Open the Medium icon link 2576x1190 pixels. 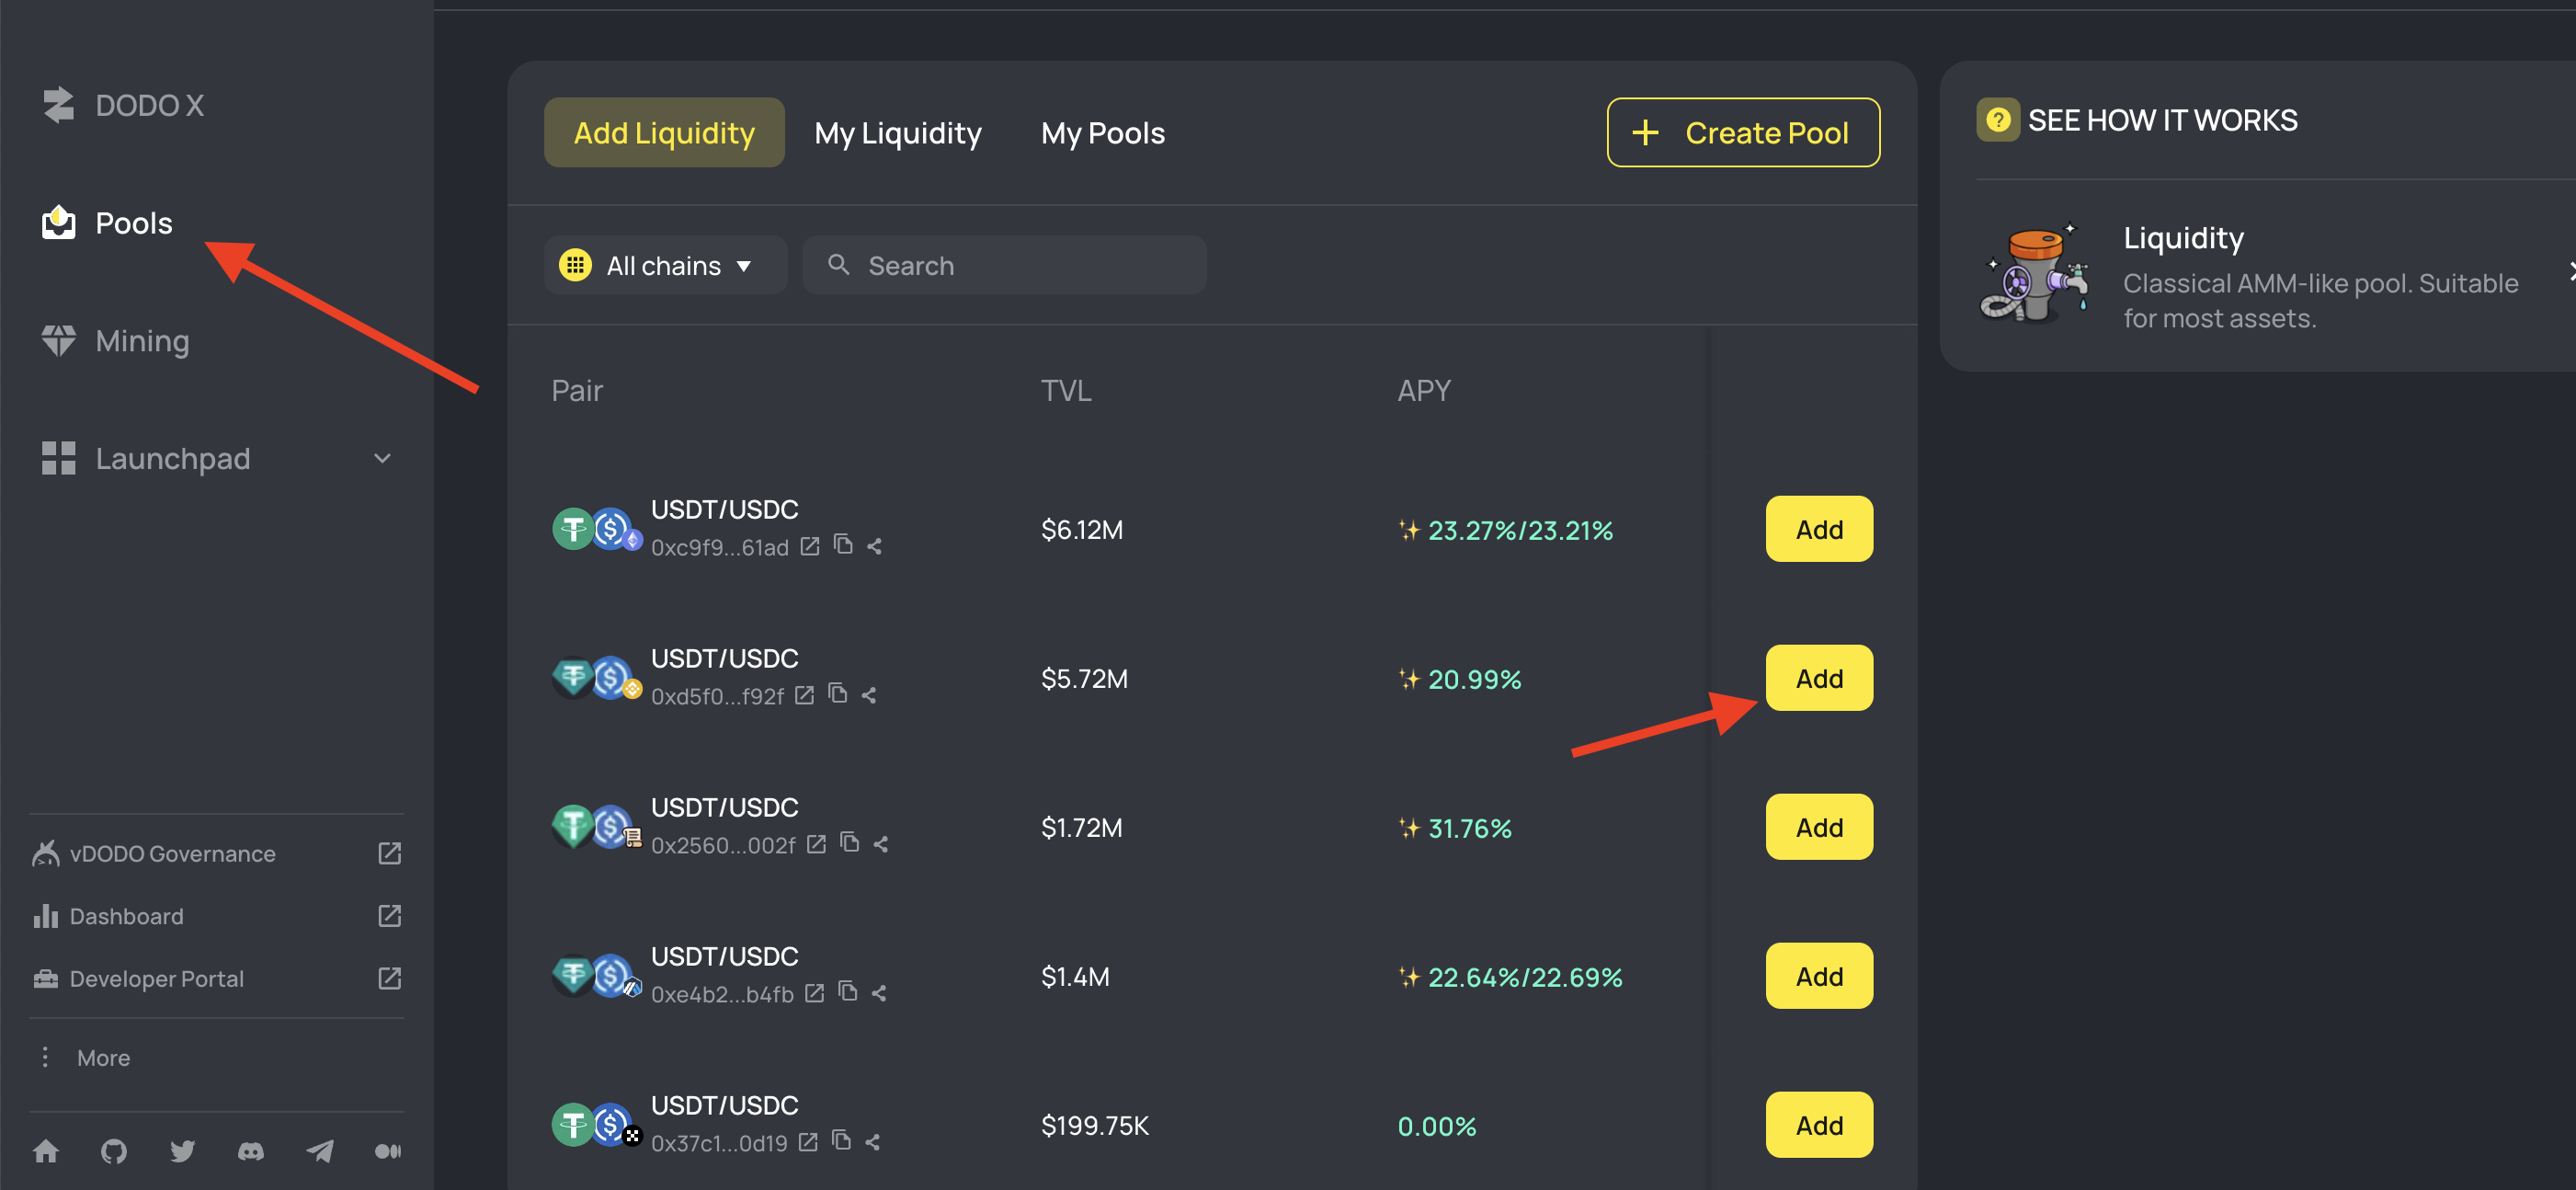click(x=388, y=1151)
